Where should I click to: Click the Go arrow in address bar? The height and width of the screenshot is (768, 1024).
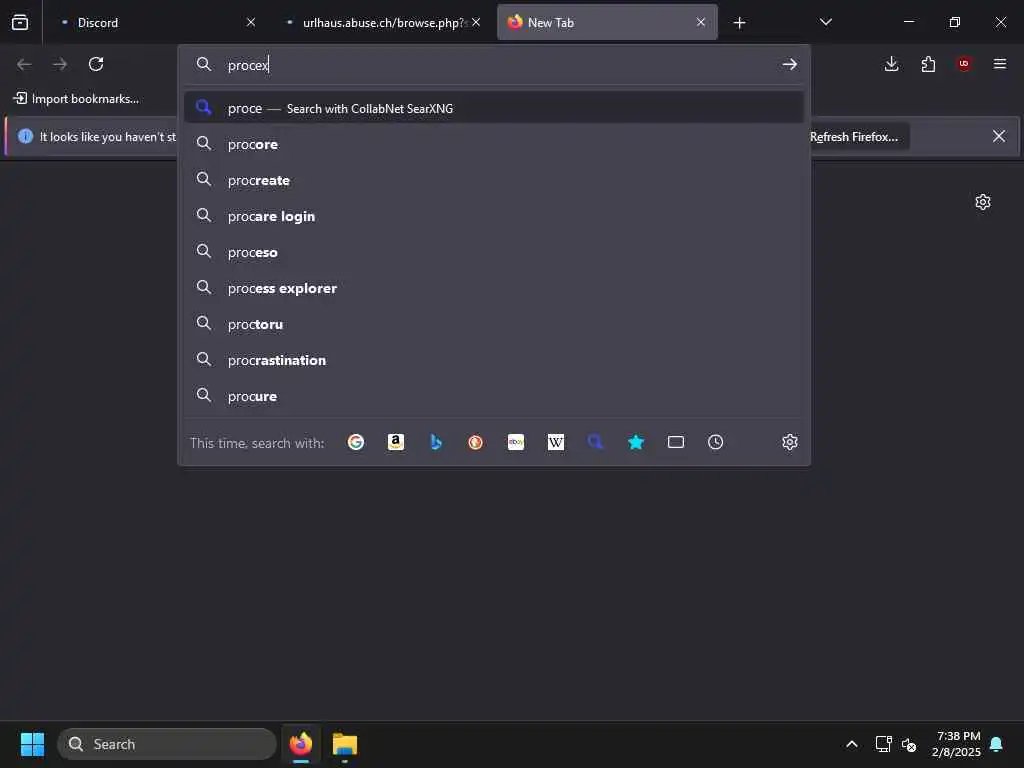click(x=790, y=64)
